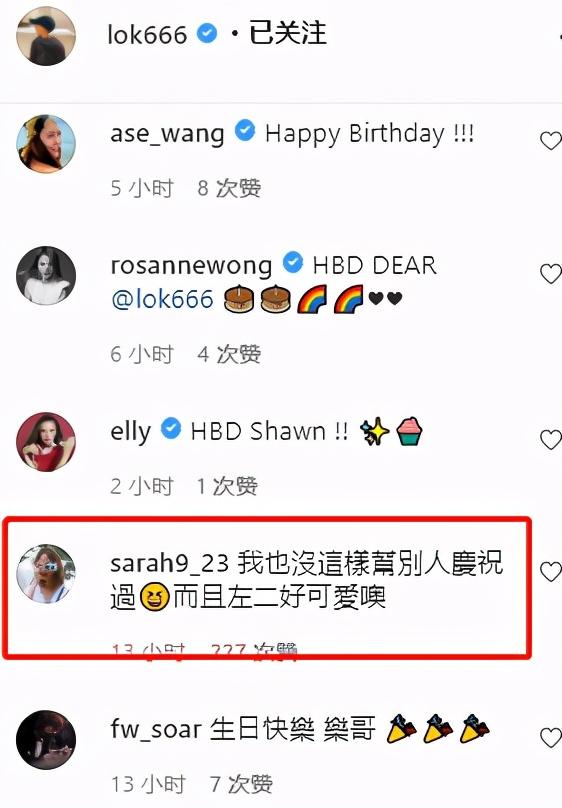View 8 次赞 likes on ase_wang's comment

(229, 189)
